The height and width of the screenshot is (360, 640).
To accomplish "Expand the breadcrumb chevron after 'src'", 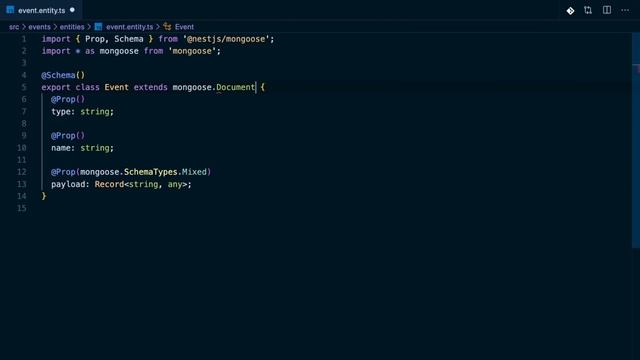I will point(24,27).
